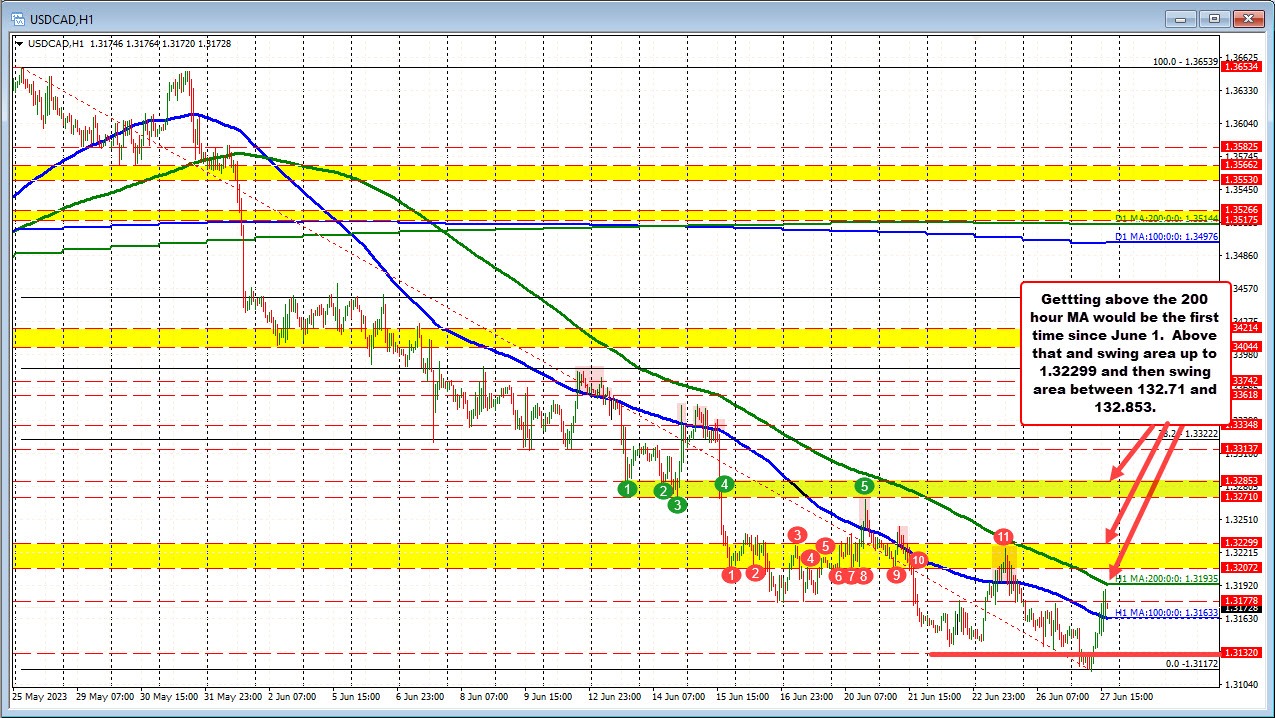Click the H1 MA:100 label reading 1.31633
The width and height of the screenshot is (1275, 718).
click(x=1167, y=613)
